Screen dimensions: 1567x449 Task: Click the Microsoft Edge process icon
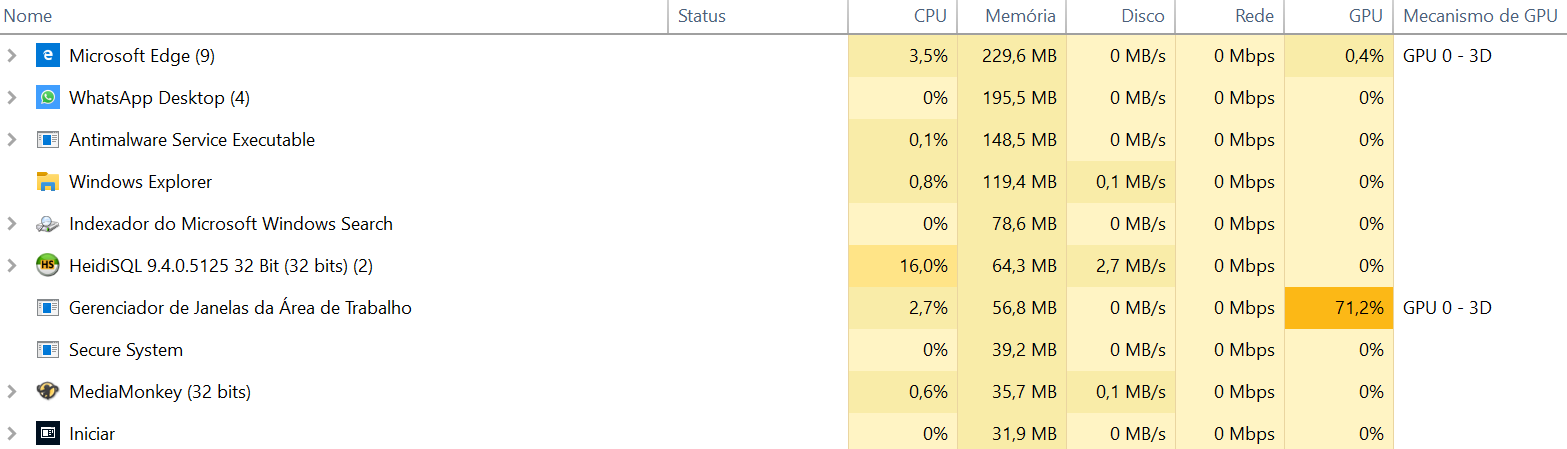click(x=47, y=56)
